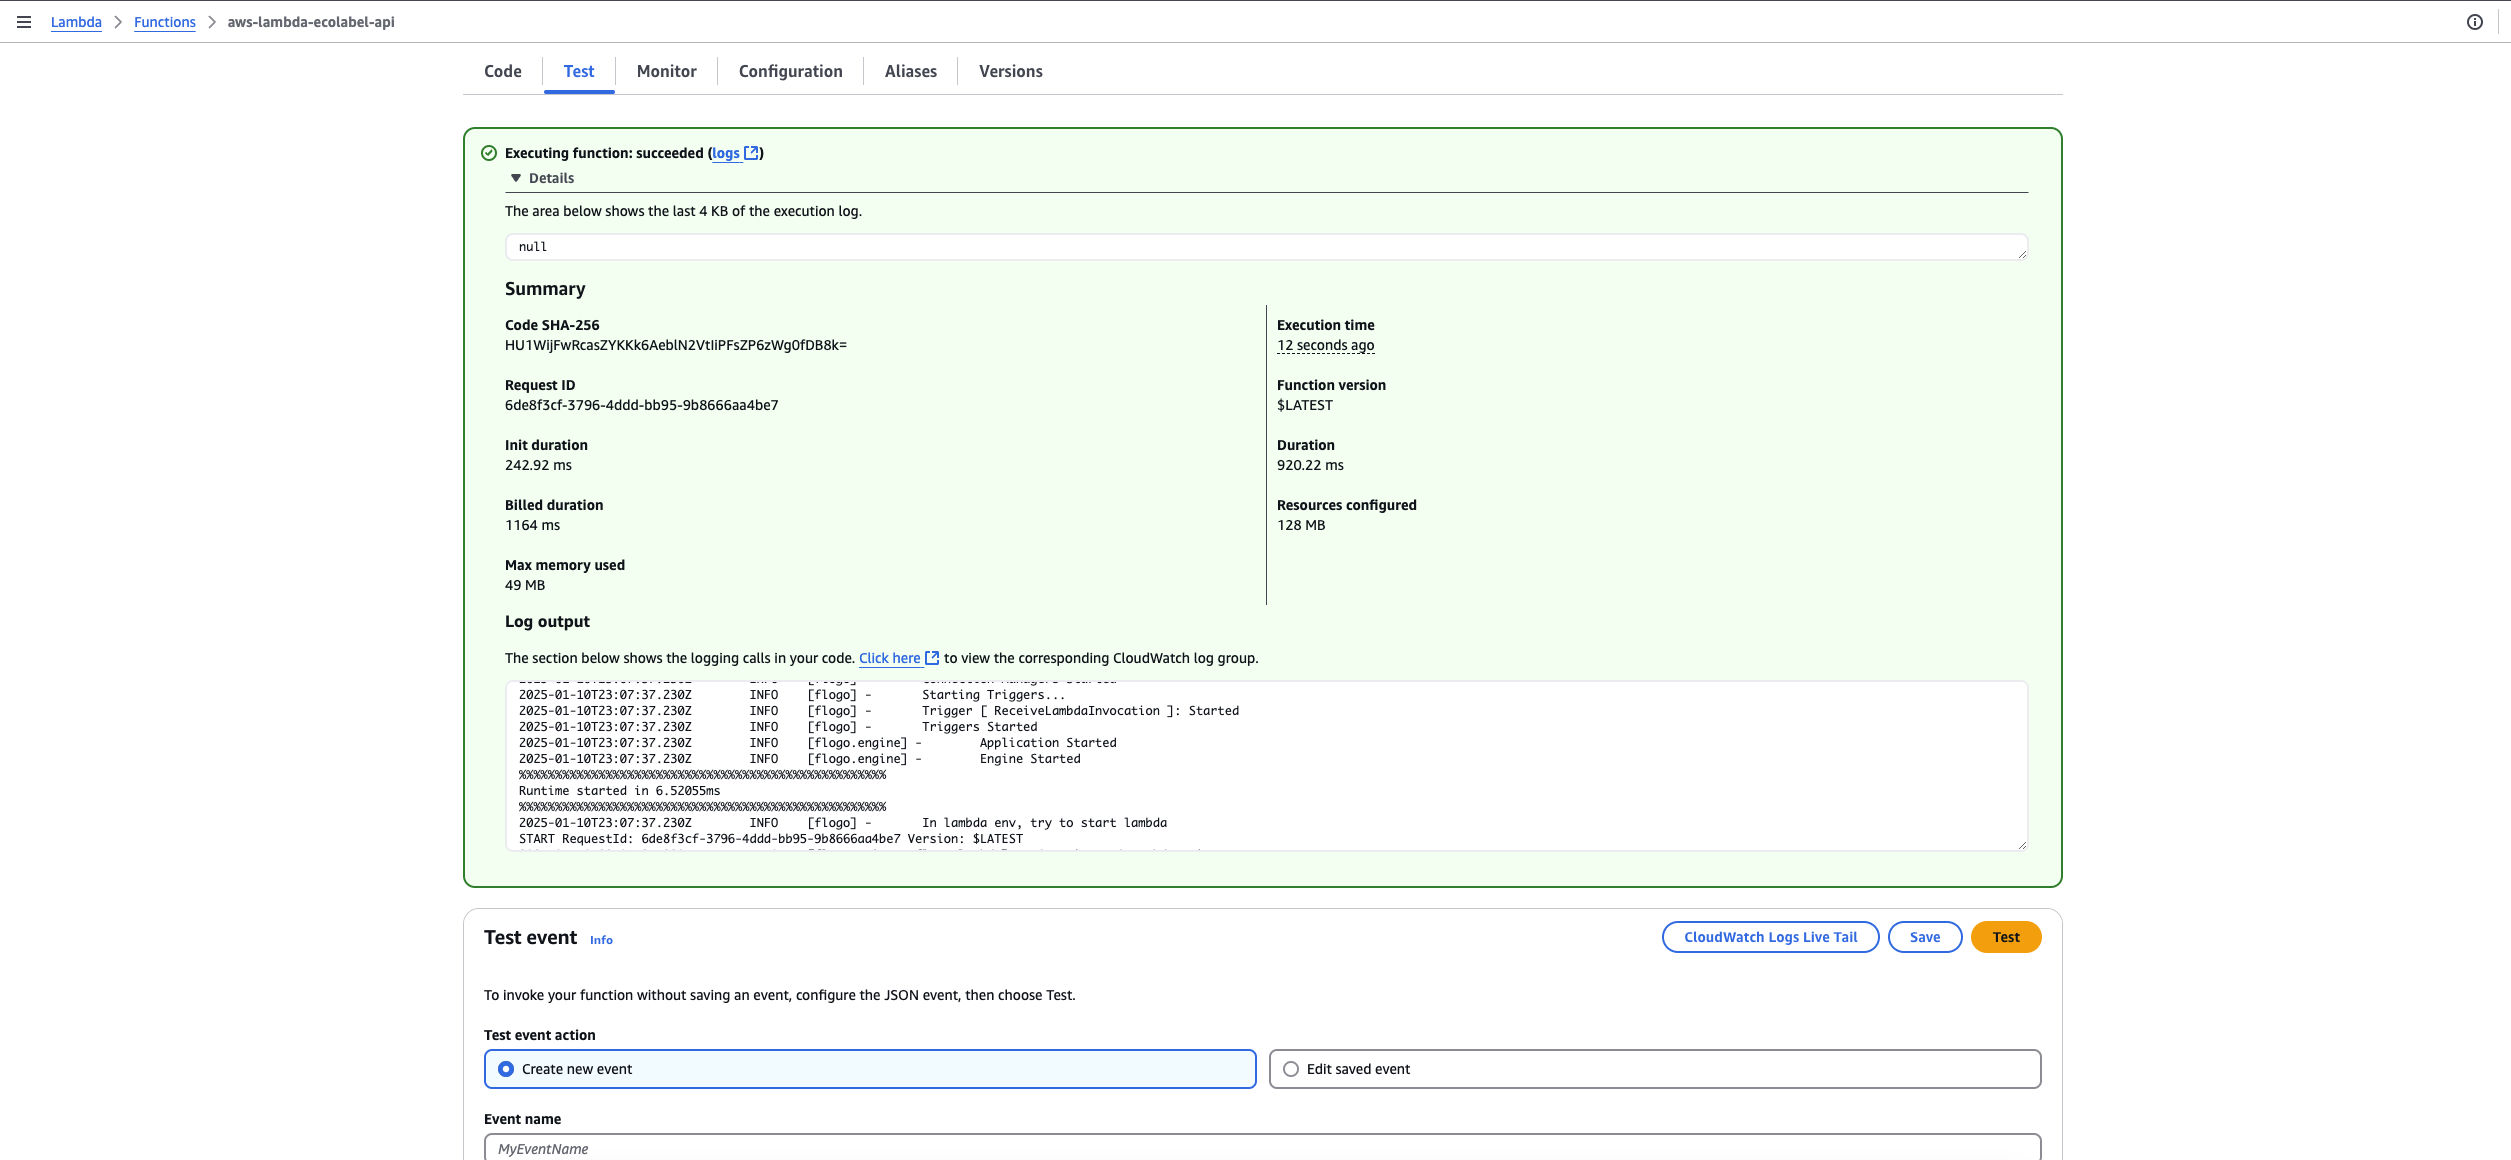Click the Info link beside Test event
This screenshot has height=1160, width=2511.
tap(601, 940)
